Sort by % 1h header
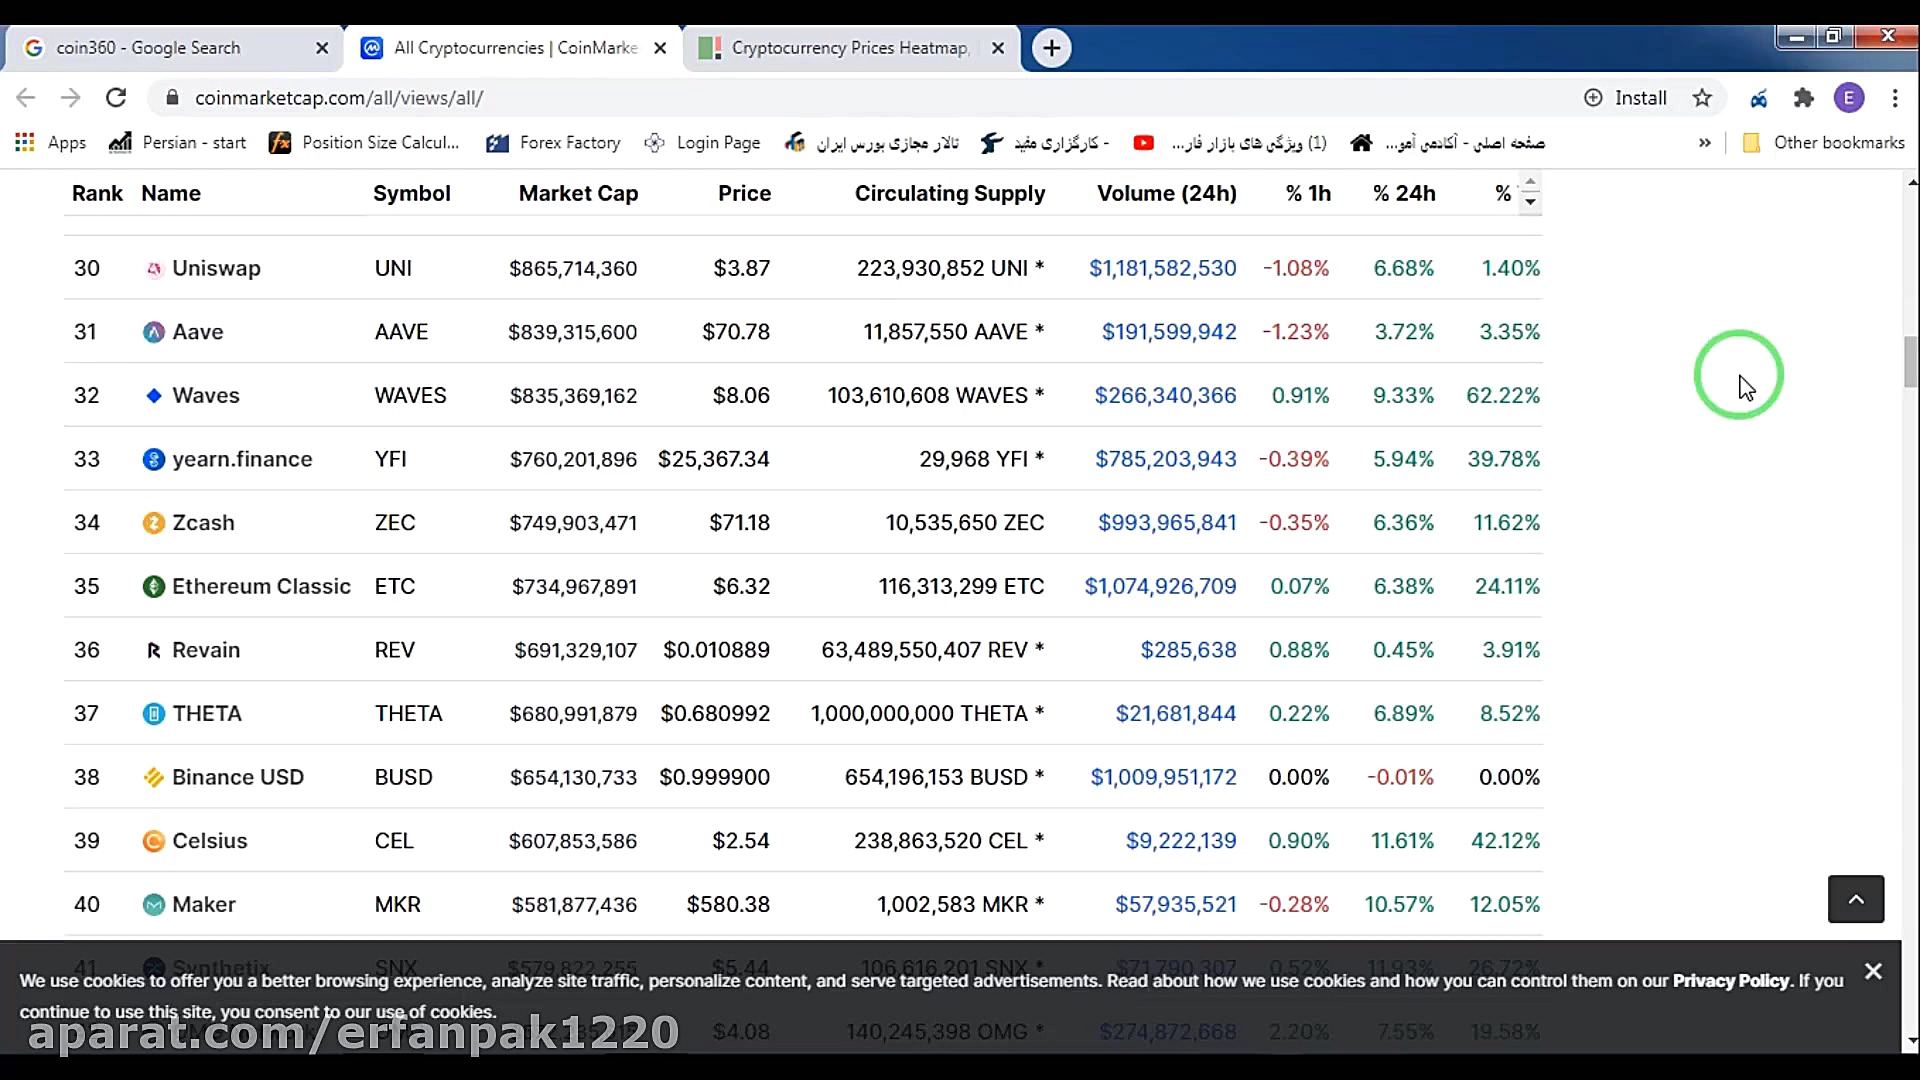 (x=1308, y=194)
